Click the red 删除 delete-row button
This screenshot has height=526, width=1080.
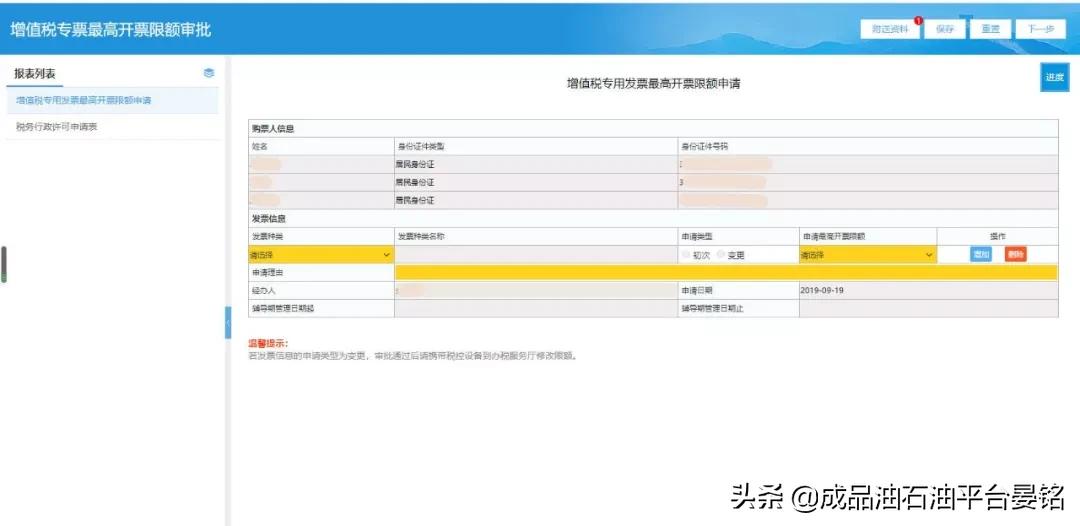tap(1015, 254)
